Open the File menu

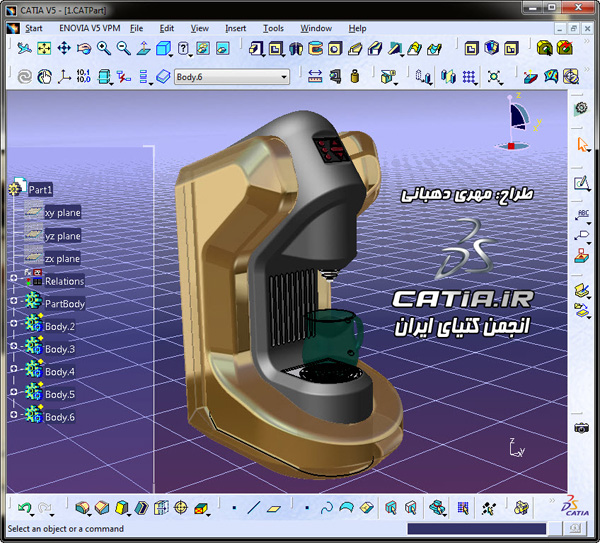136,28
